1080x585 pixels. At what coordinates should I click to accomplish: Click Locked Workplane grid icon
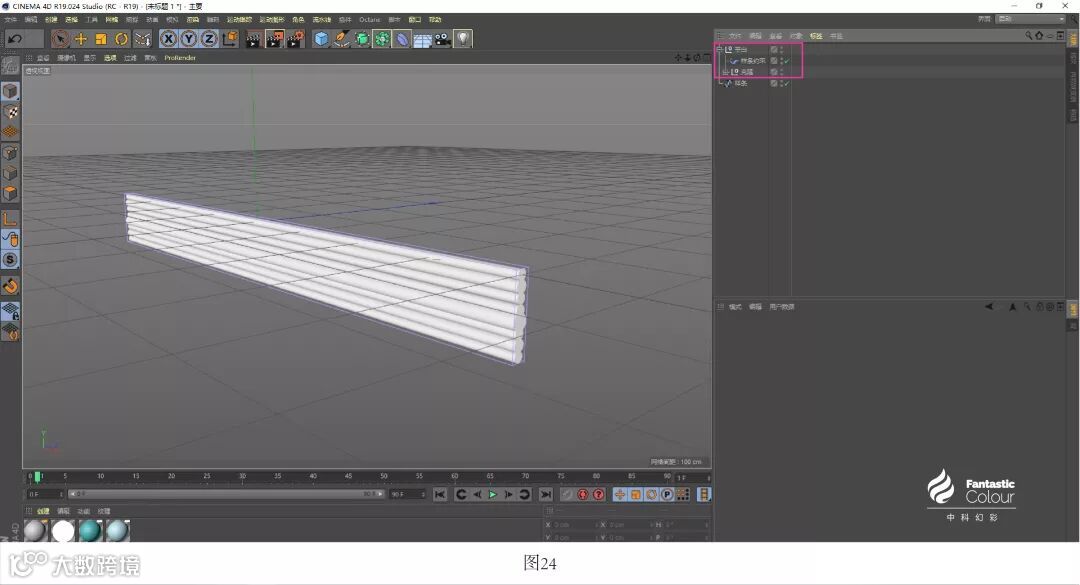click(x=10, y=311)
